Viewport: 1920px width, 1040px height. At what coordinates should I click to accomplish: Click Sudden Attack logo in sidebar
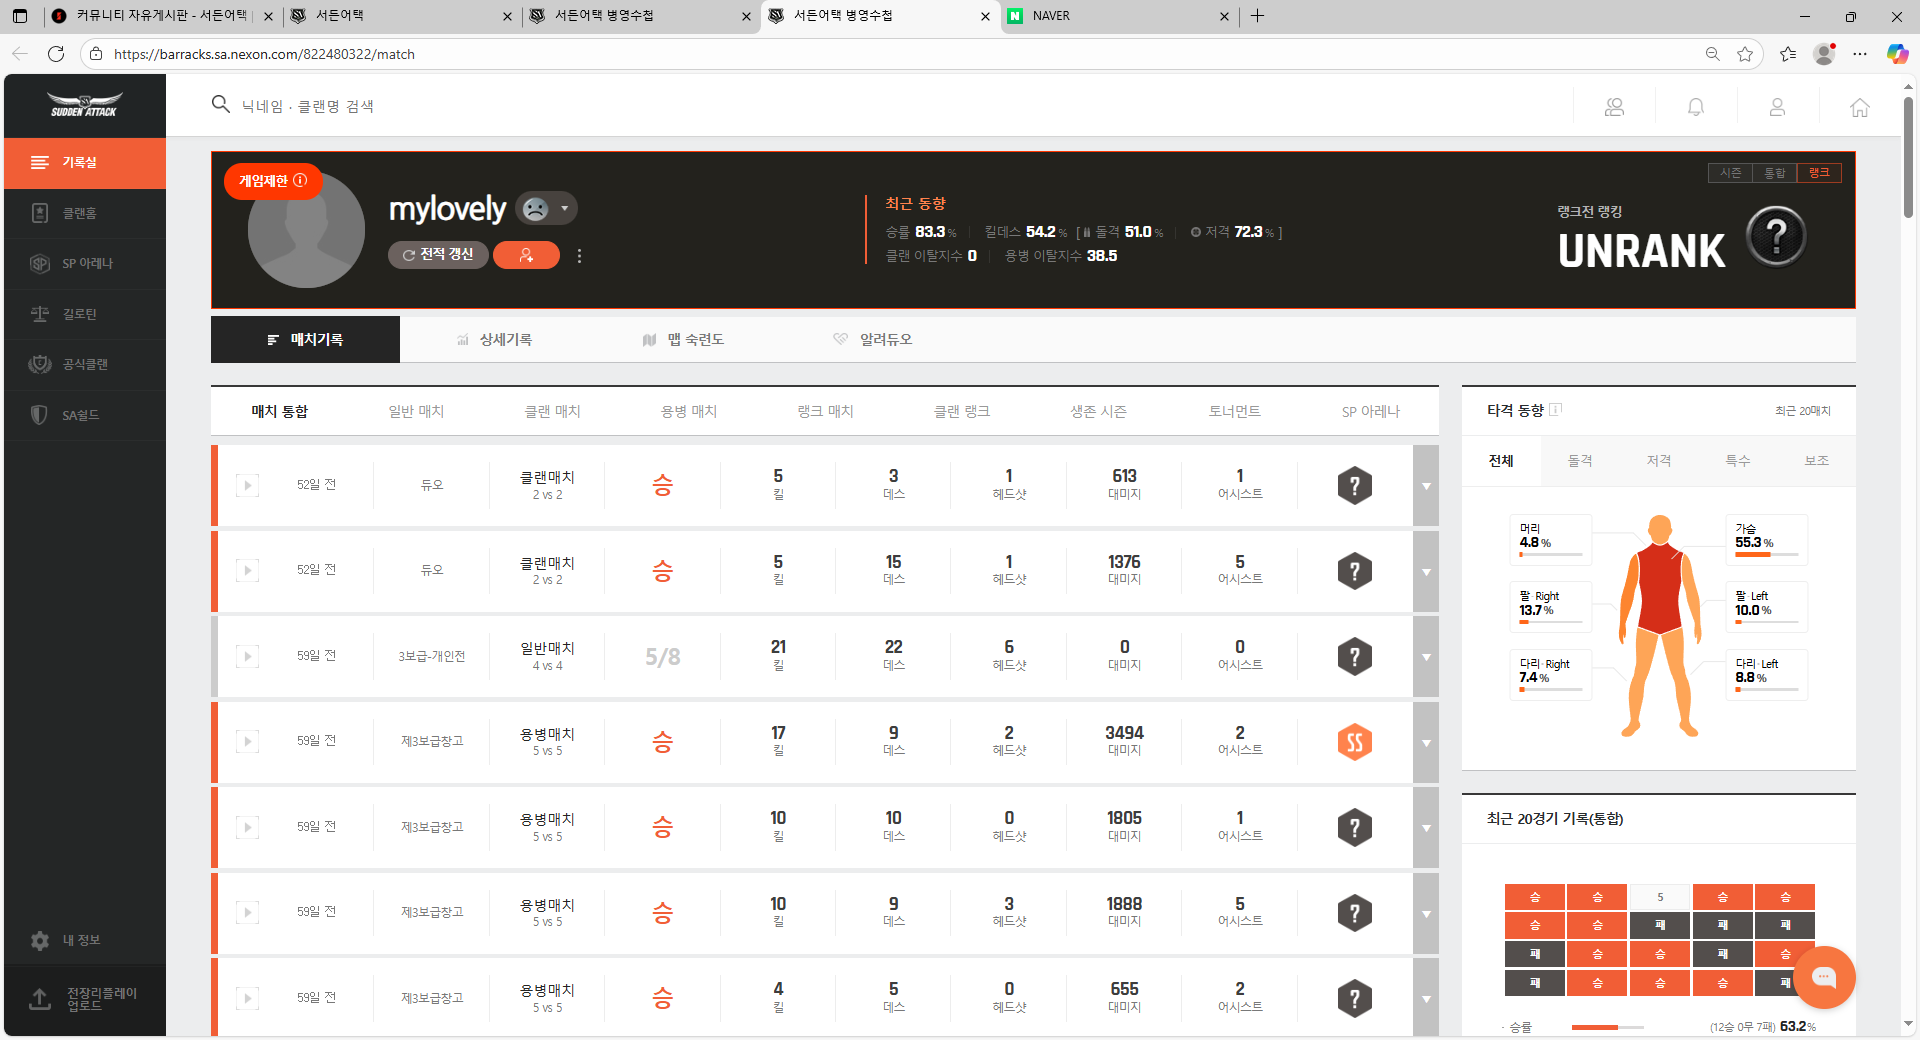[85, 105]
